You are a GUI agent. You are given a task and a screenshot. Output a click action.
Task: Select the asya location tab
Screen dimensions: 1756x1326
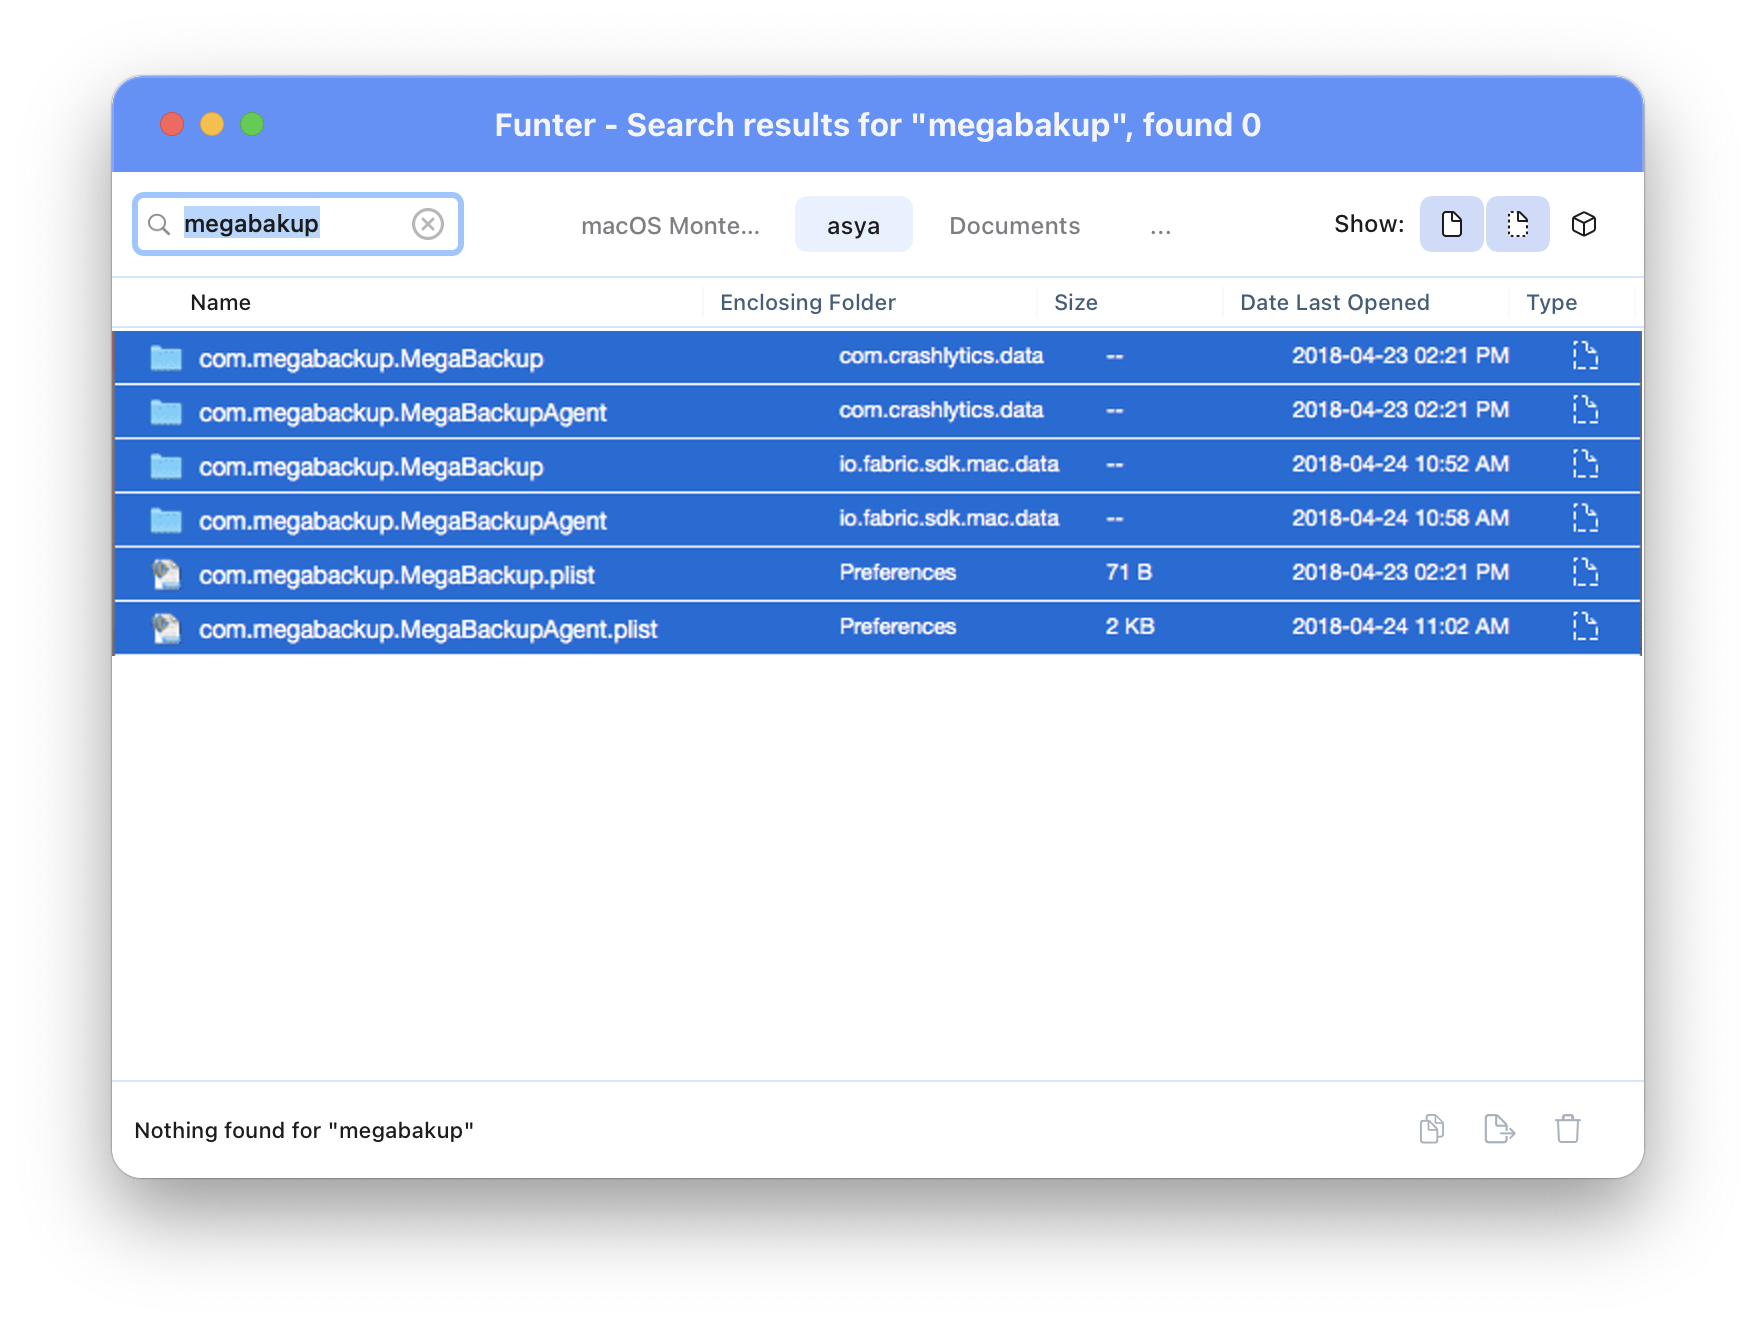point(853,225)
